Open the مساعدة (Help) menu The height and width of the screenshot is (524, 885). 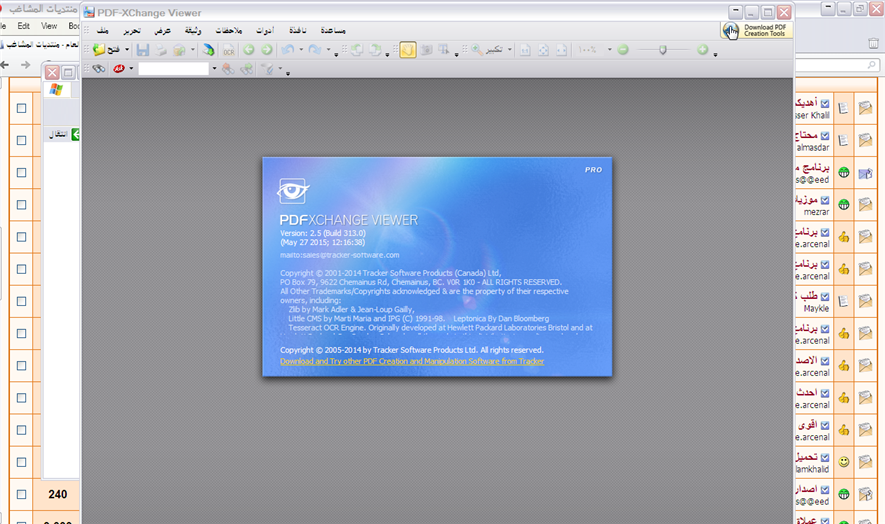(x=333, y=30)
